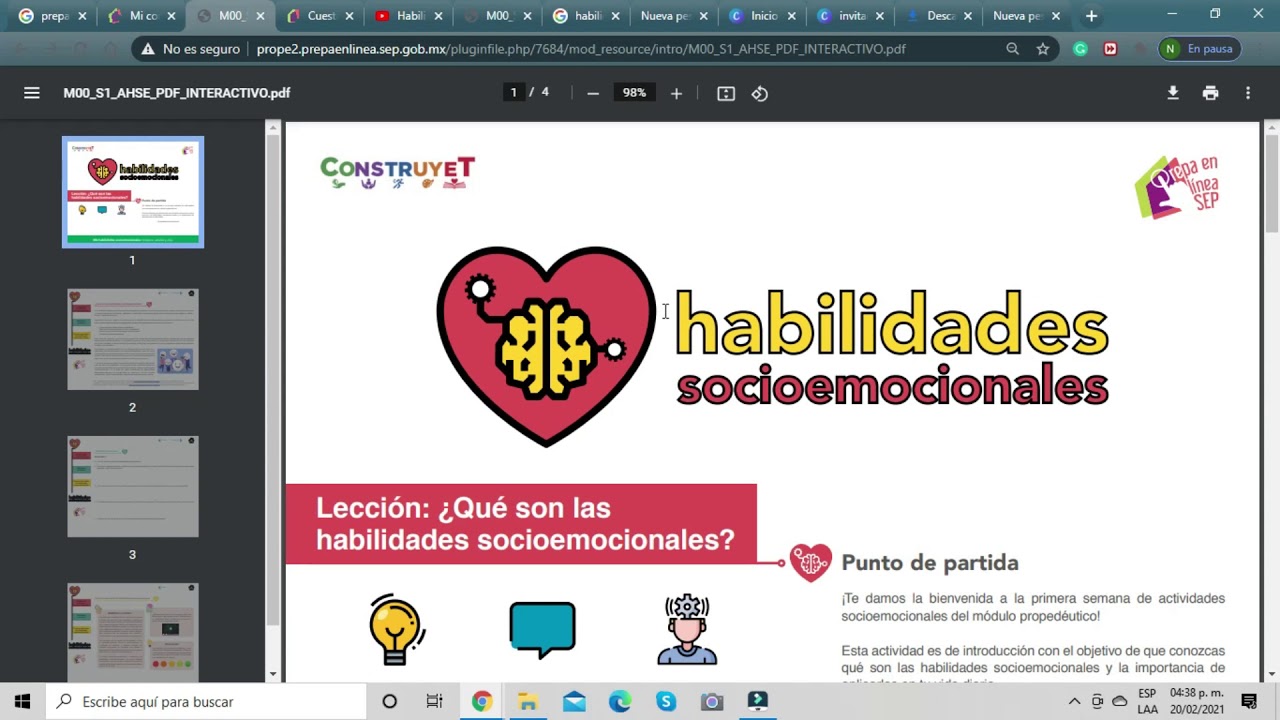Click the 'Punto de partida' heading
Image resolution: width=1280 pixels, height=720 pixels.
tap(930, 563)
